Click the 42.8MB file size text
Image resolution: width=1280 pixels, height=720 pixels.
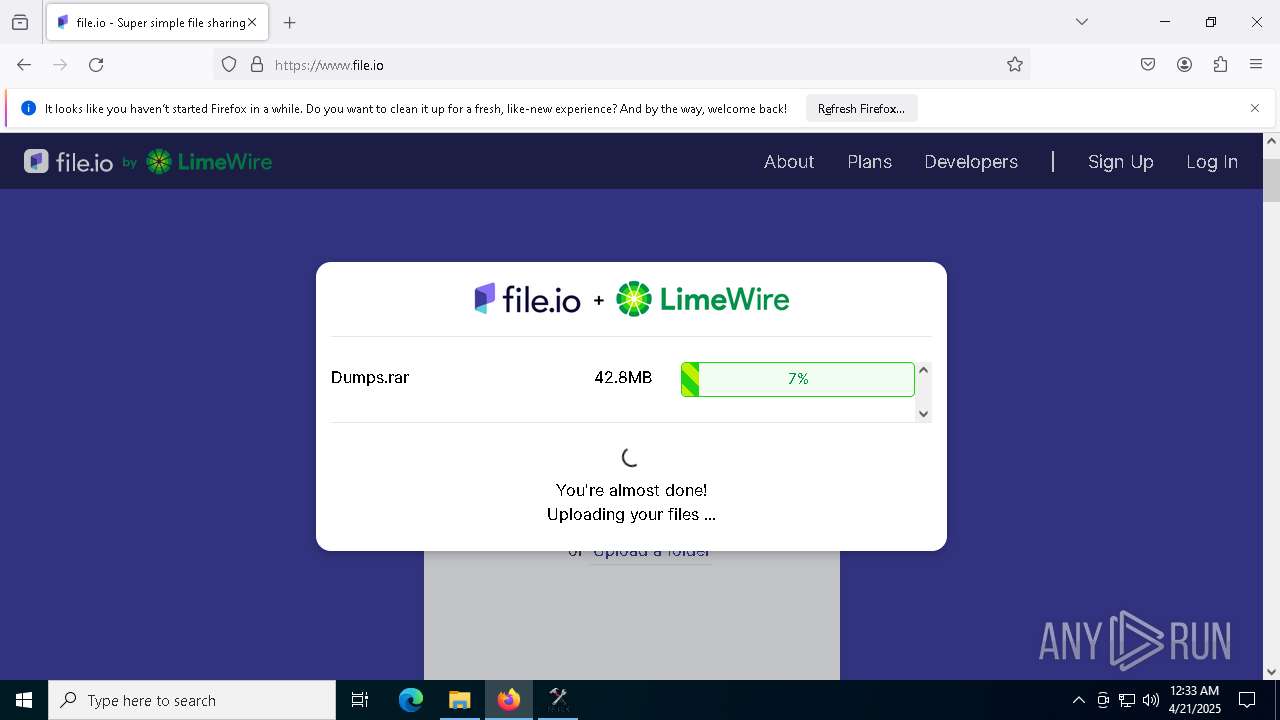point(623,378)
